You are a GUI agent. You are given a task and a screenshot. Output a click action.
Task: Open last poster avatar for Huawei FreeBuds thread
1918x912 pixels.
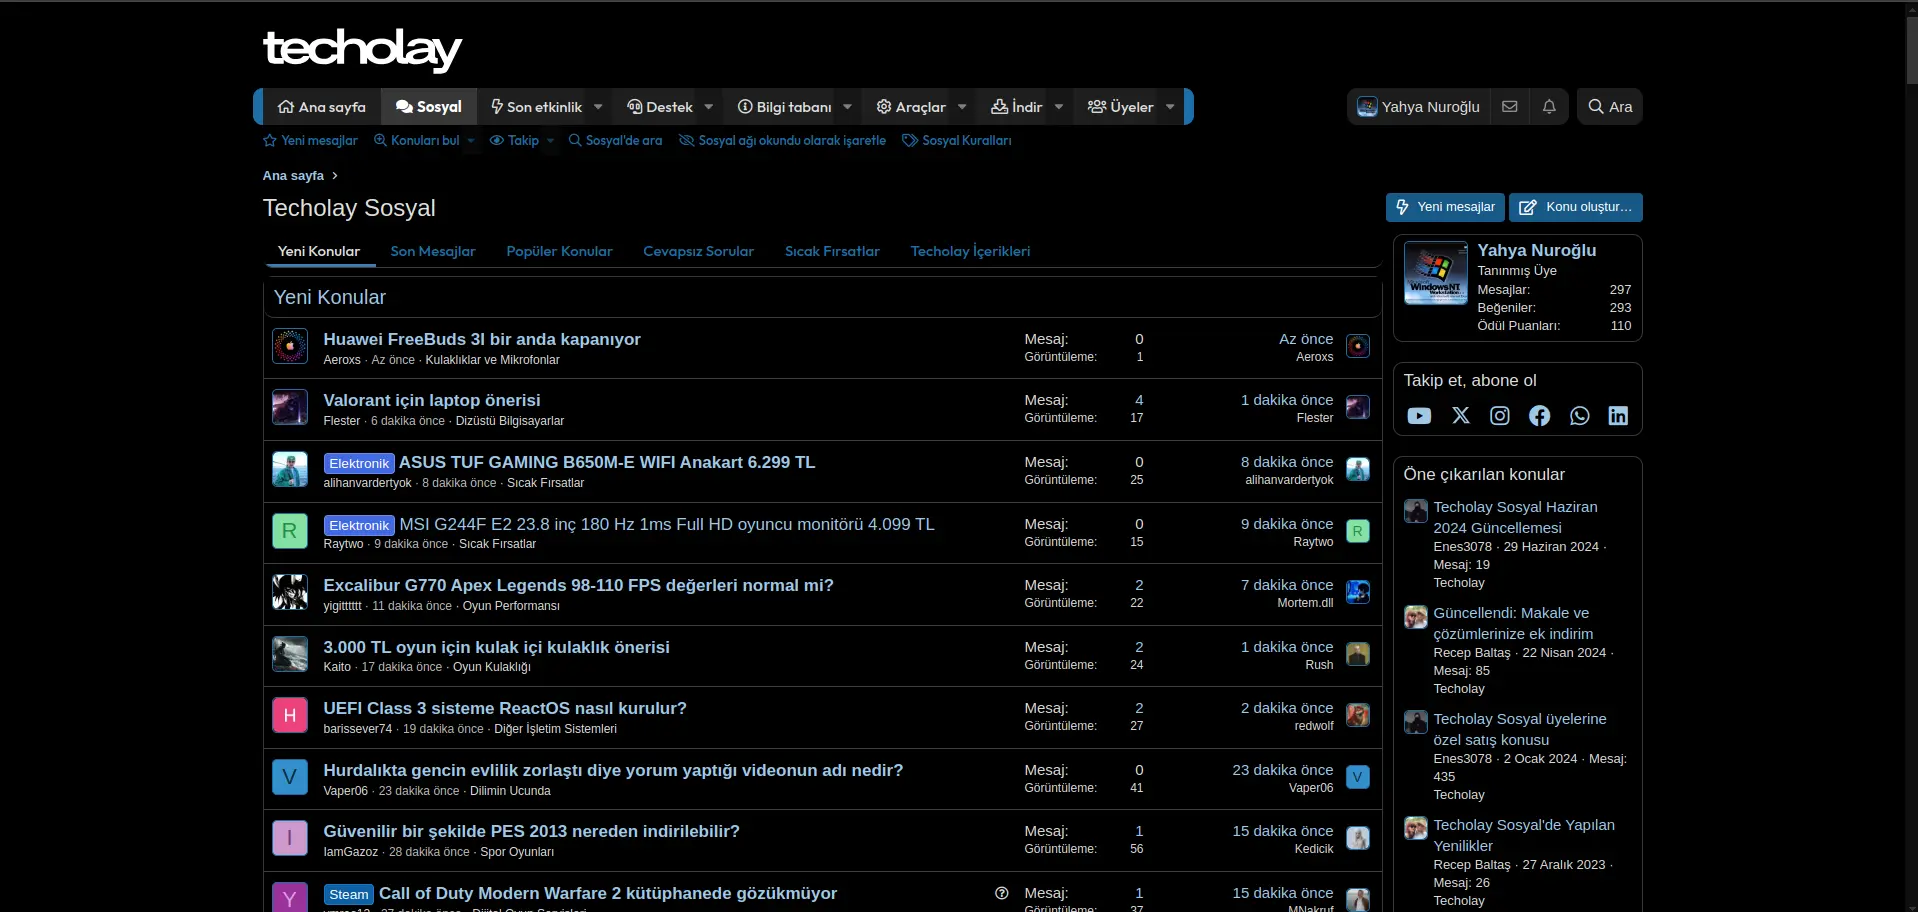click(1358, 346)
